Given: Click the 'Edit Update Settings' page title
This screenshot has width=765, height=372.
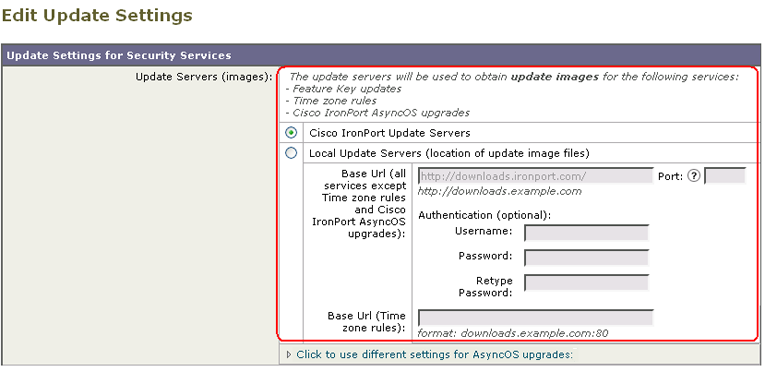Looking at the screenshot, I should pos(97,16).
